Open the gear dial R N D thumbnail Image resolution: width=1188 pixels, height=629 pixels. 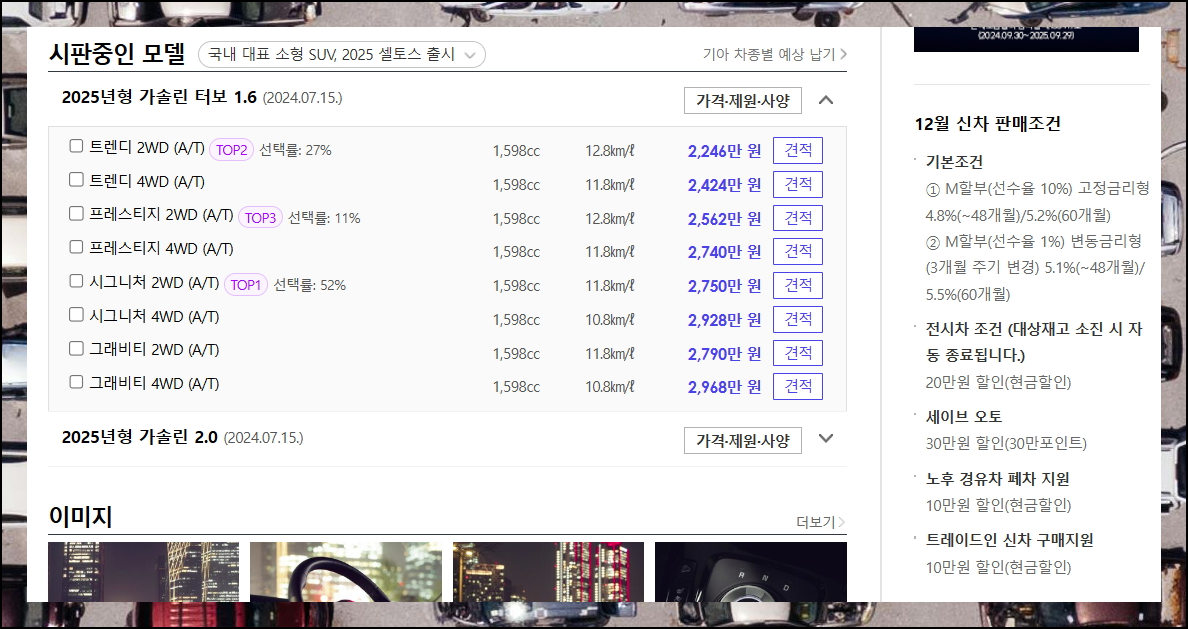pyautogui.click(x=751, y=571)
